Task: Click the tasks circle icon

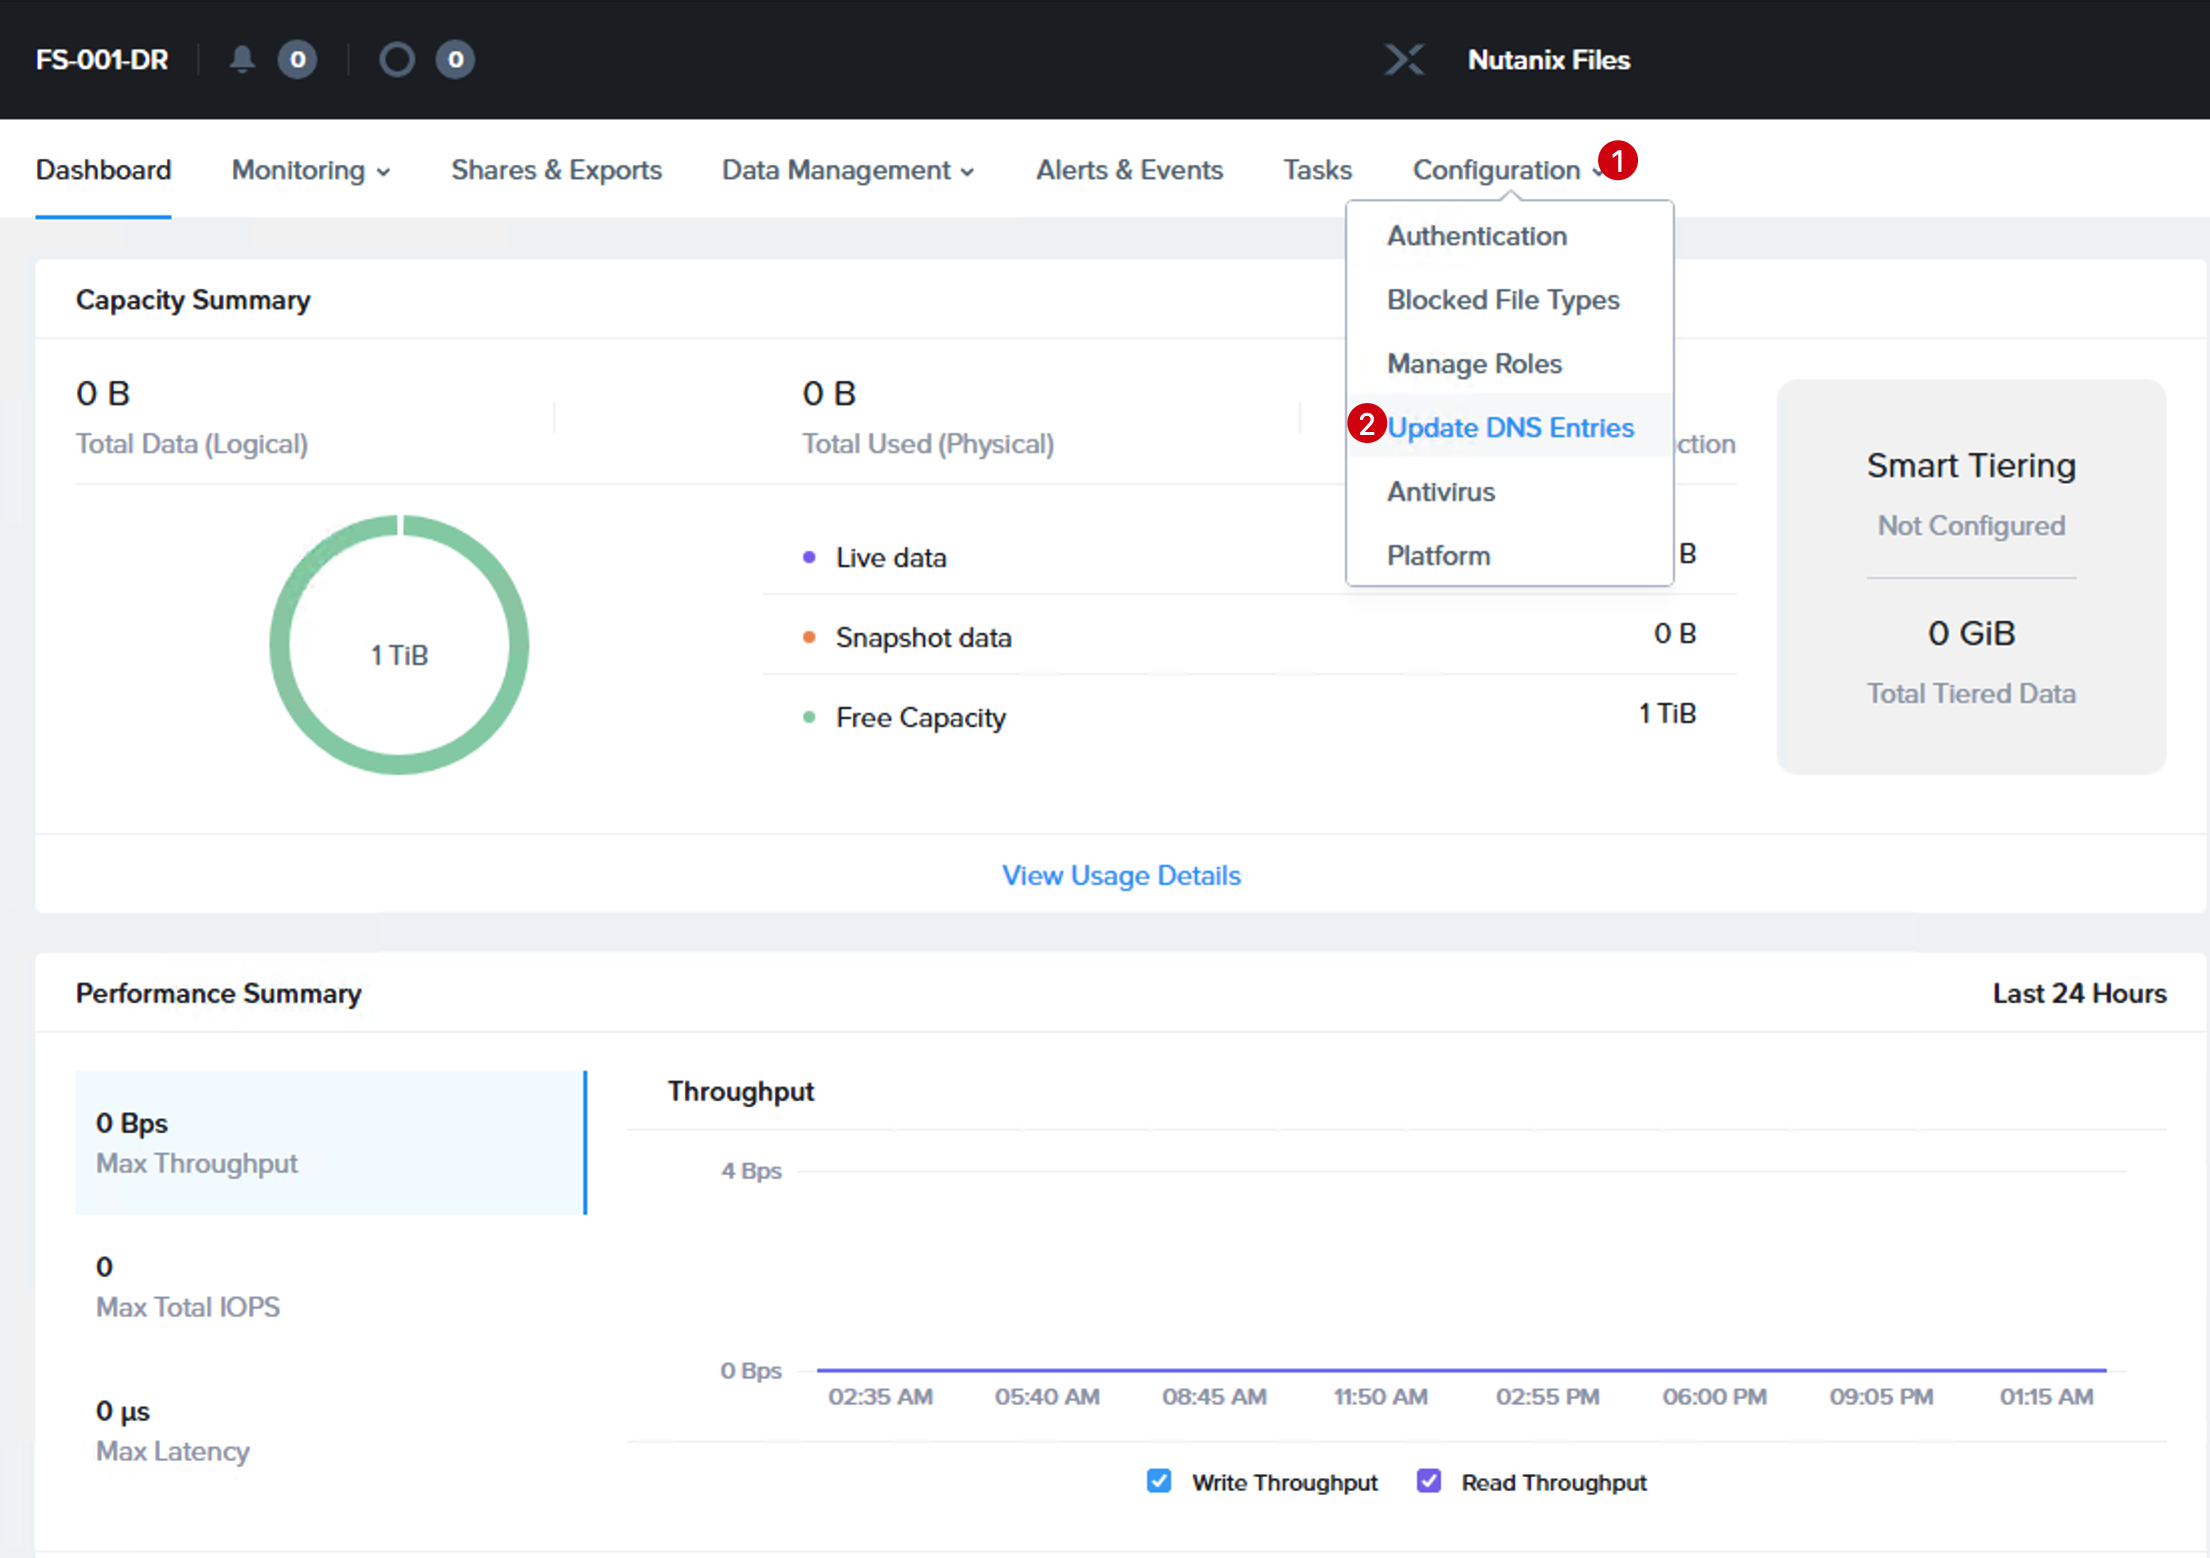Action: tap(396, 59)
